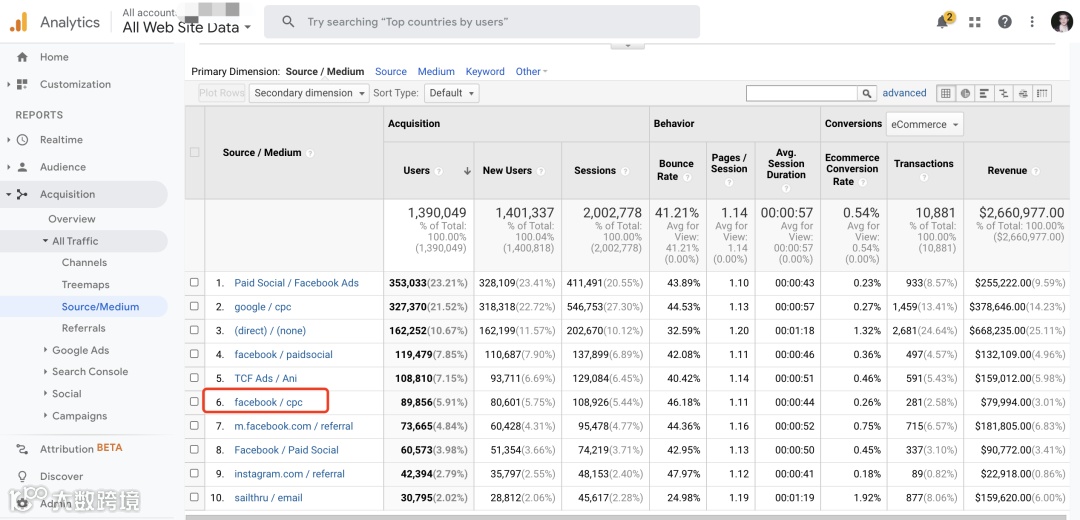
Task: Click the Plot Rows button
Action: point(222,93)
